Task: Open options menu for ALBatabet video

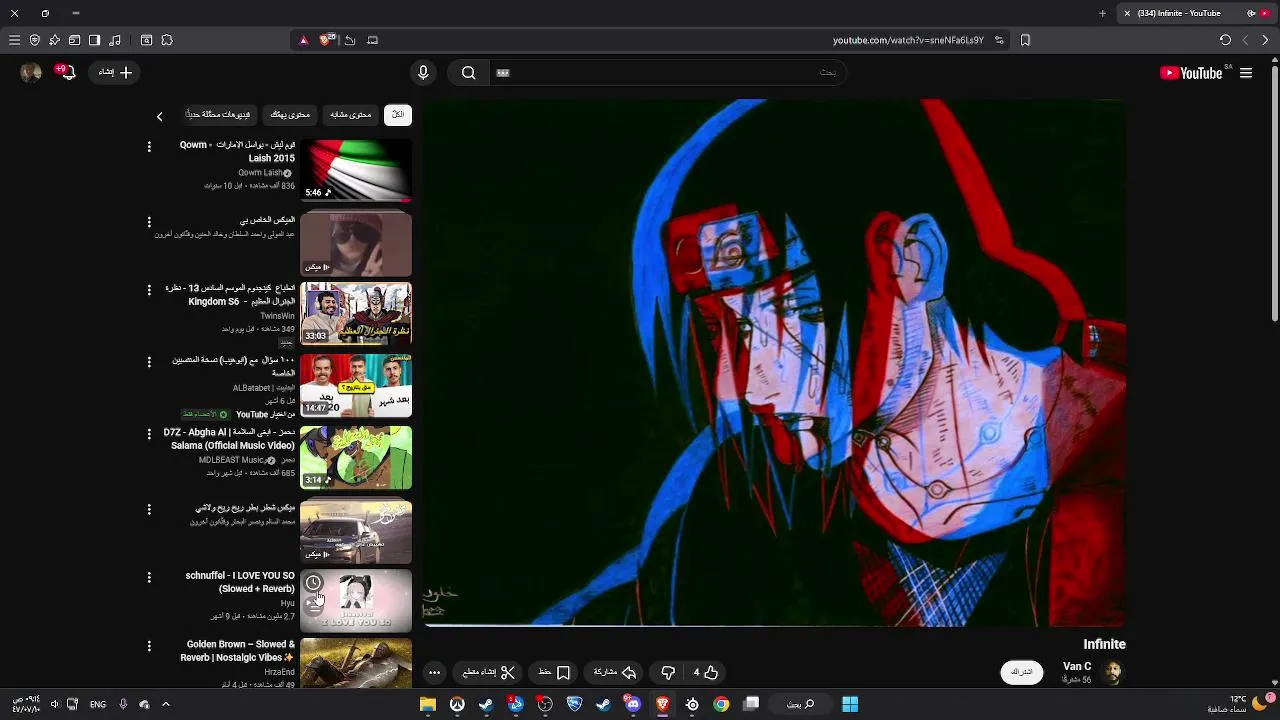Action: pos(149,362)
